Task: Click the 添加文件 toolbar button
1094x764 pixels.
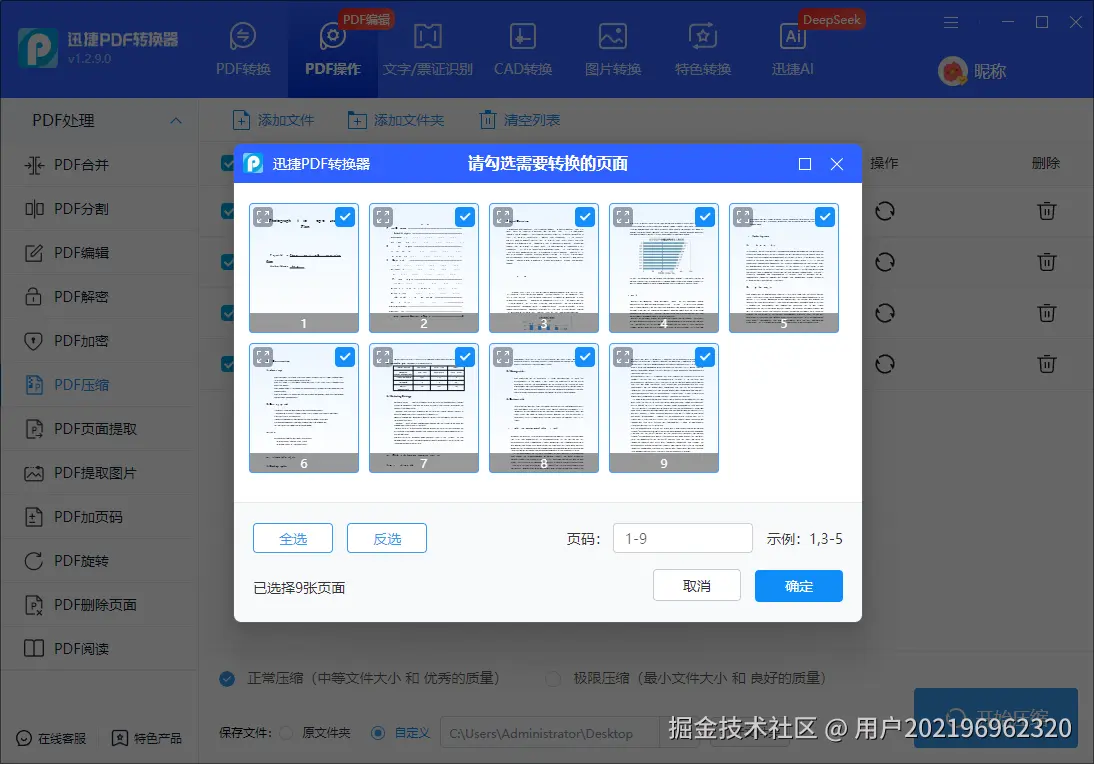Action: 273,120
